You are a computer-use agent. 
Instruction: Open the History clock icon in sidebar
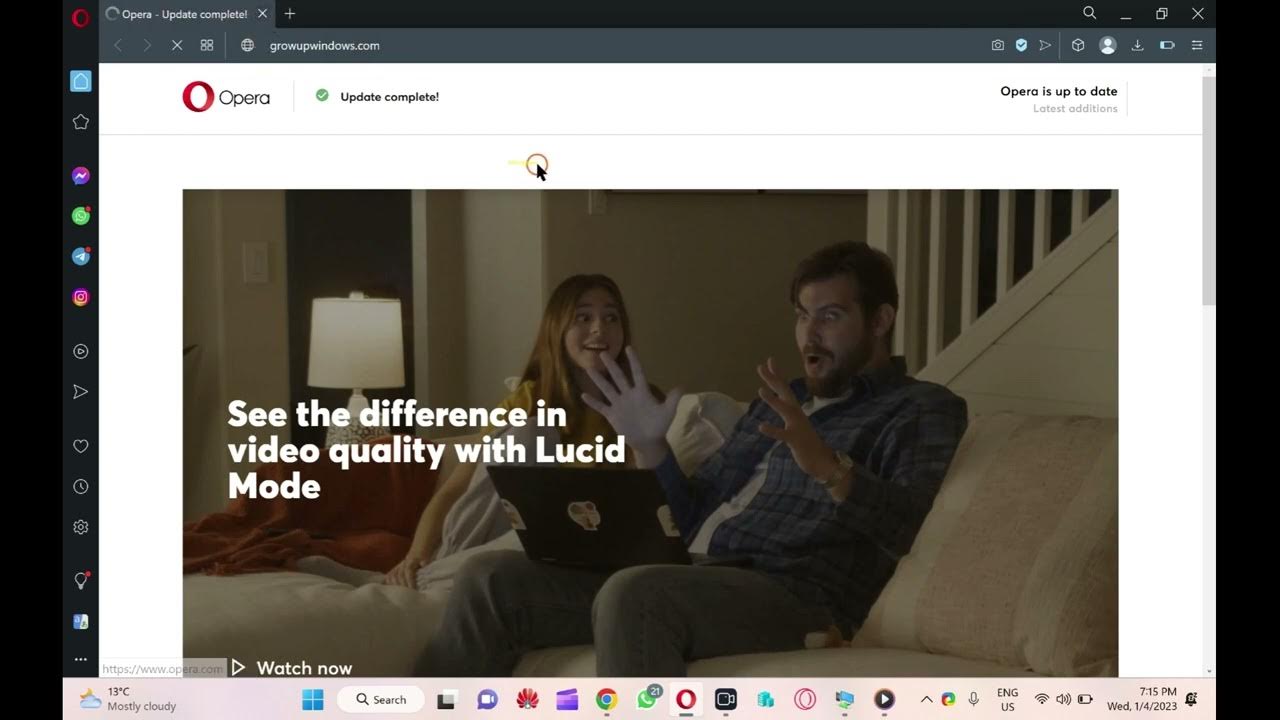[81, 486]
